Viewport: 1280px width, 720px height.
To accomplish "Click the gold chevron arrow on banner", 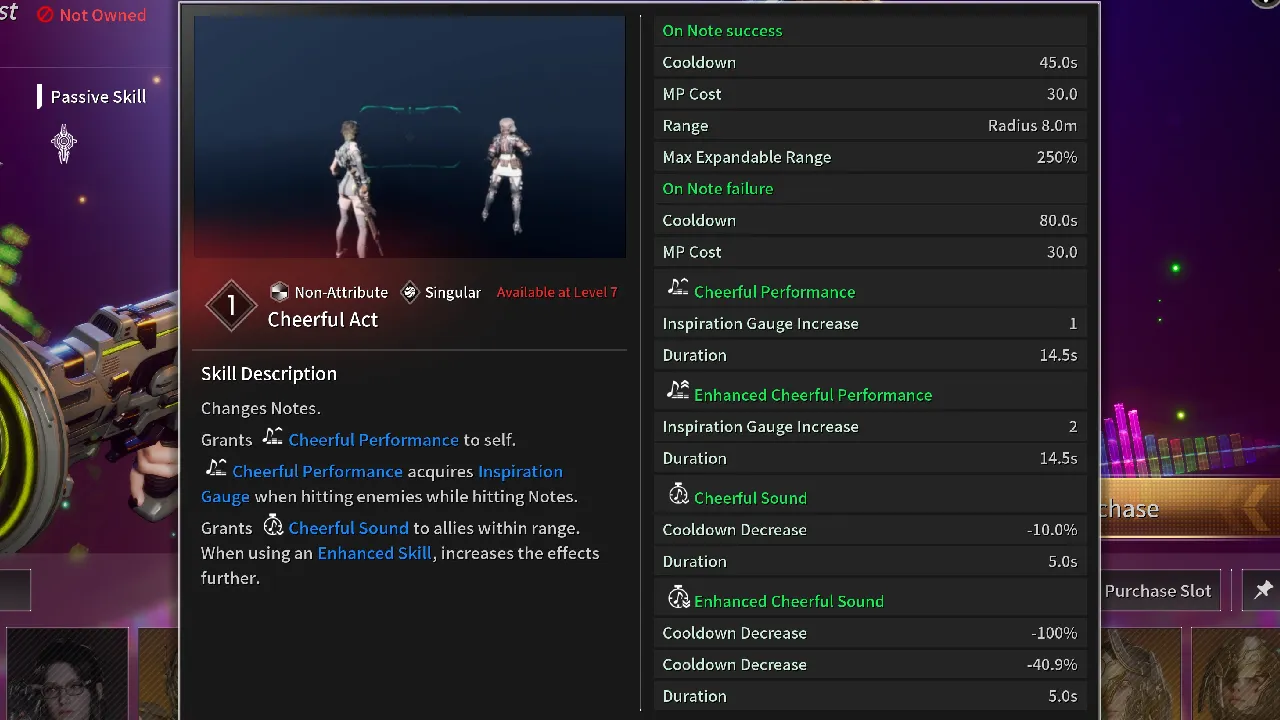I will click(1257, 508).
